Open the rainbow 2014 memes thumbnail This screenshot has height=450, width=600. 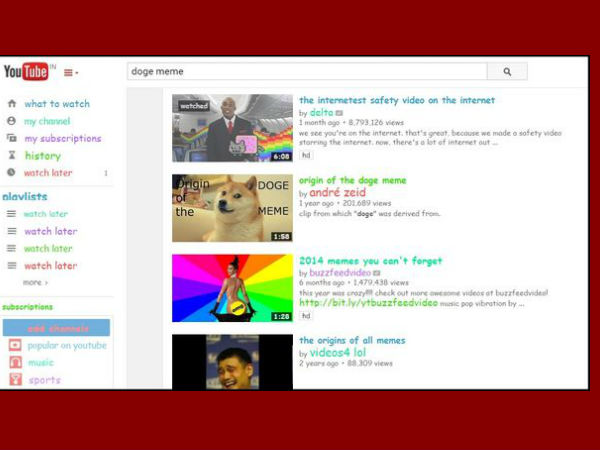[232, 288]
